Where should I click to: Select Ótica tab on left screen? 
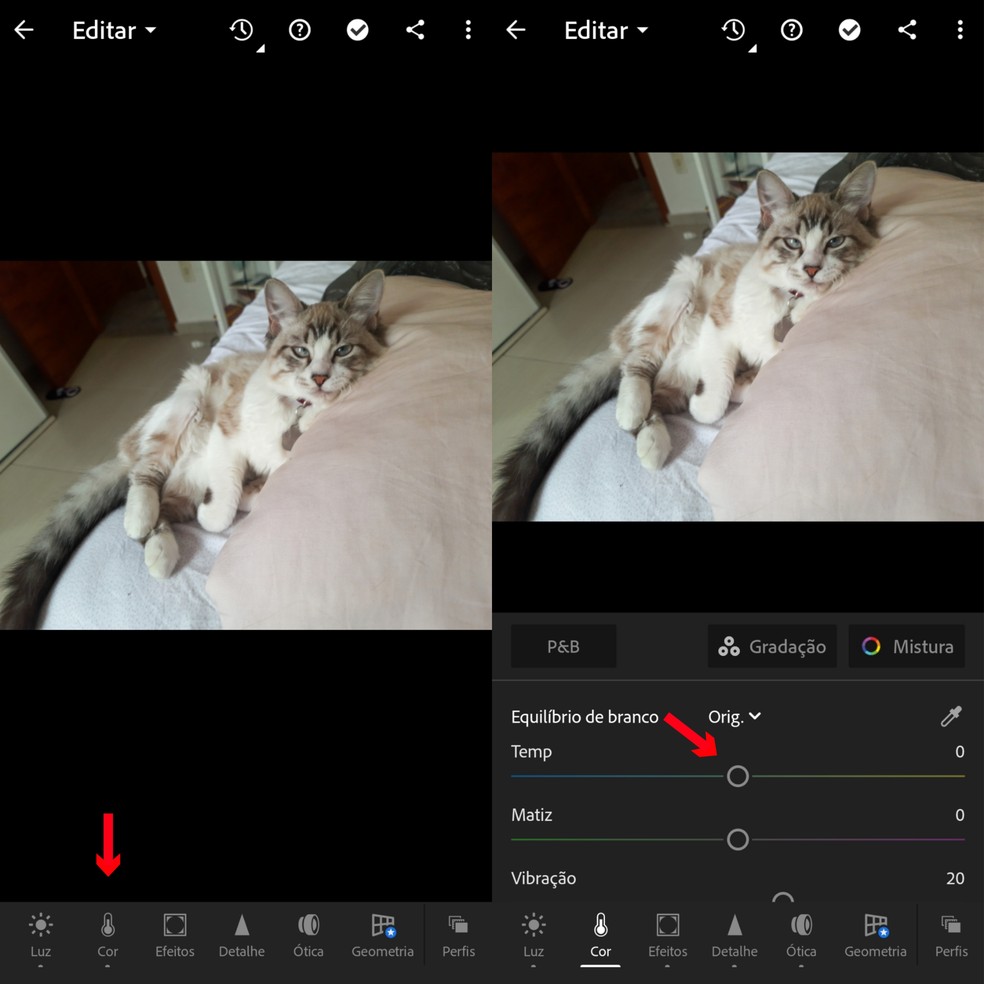pyautogui.click(x=308, y=935)
